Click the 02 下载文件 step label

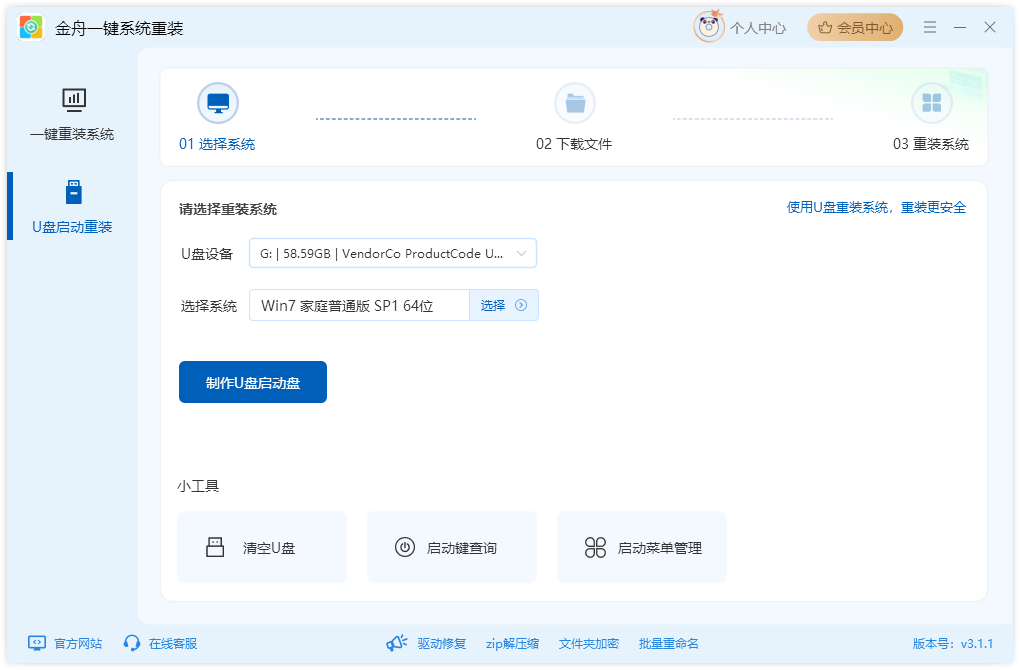574,144
